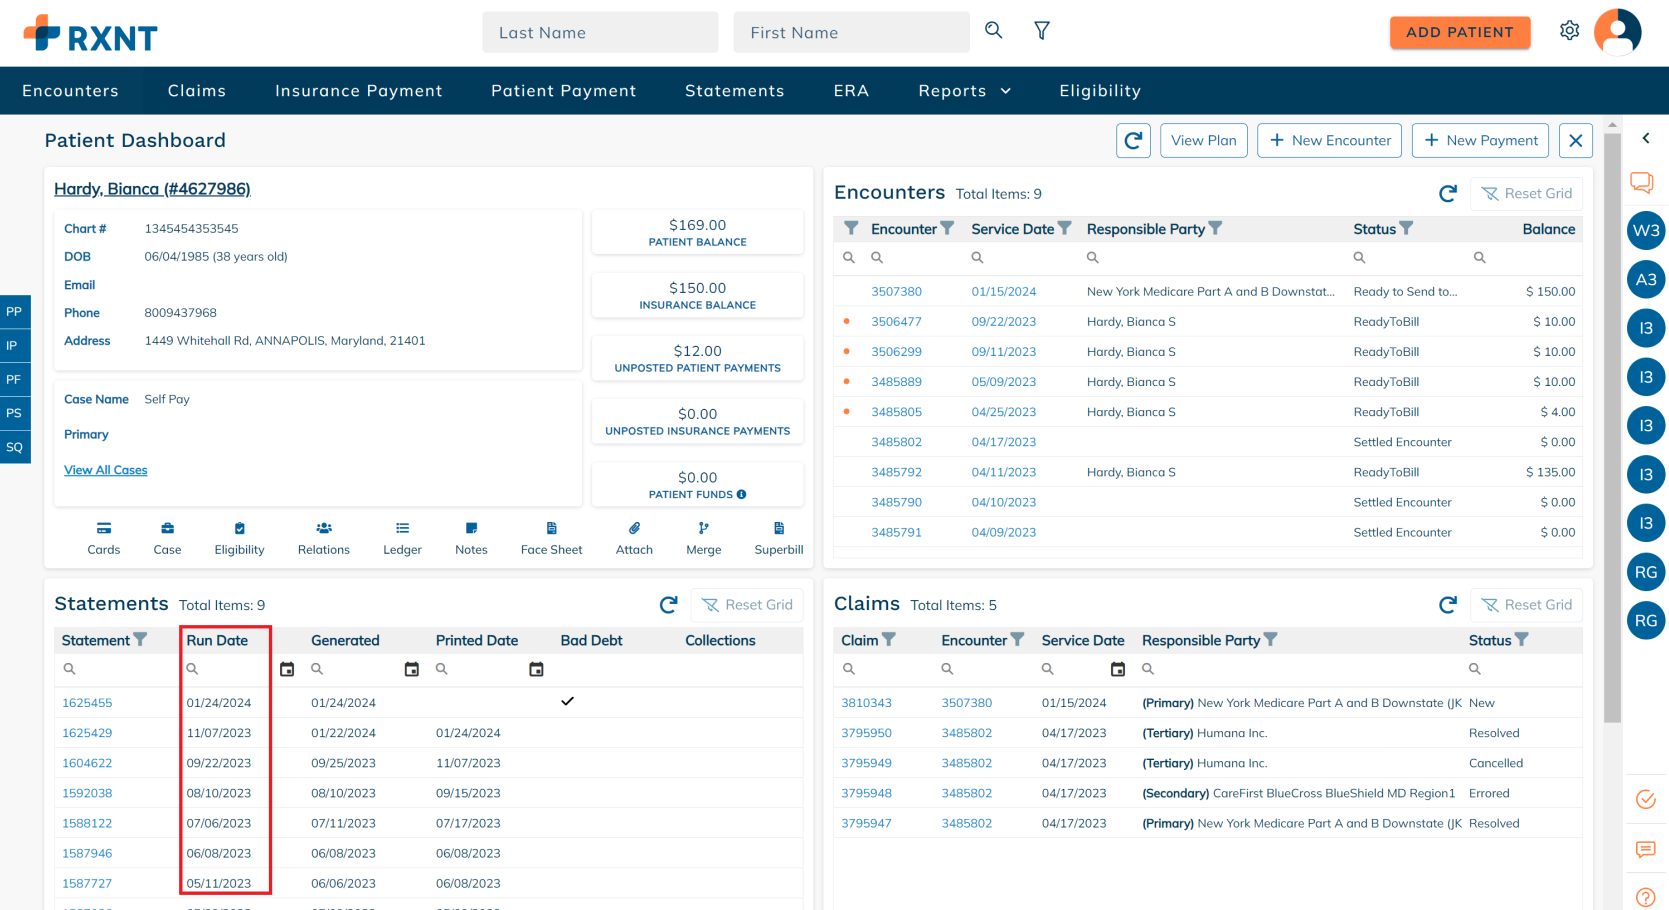This screenshot has width=1669, height=910.
Task: Open the Superbill icon
Action: pyautogui.click(x=778, y=537)
